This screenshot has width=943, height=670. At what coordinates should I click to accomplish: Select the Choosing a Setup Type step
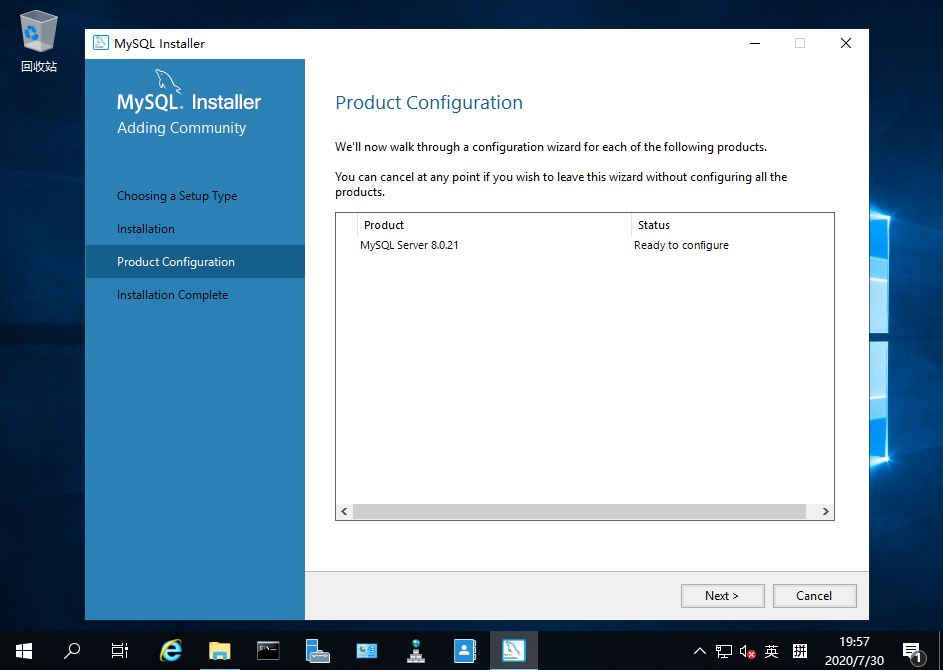tap(177, 195)
